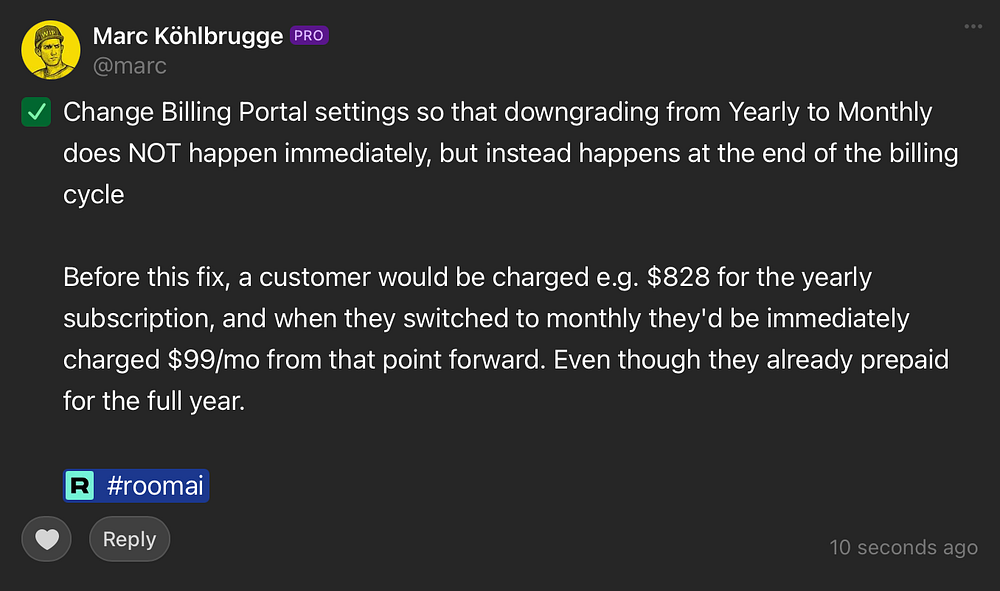Like the post with the heart icon
1000x591 pixels.
click(47, 539)
